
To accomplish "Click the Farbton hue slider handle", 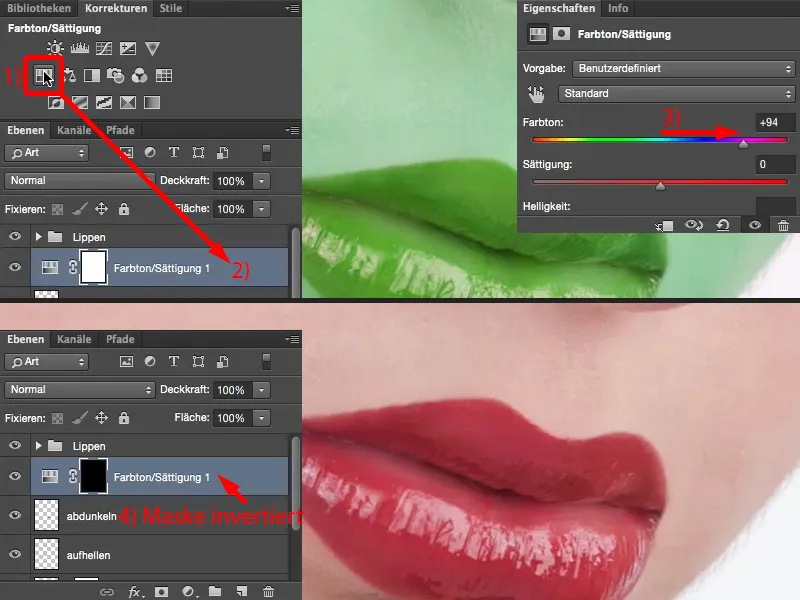I will 743,144.
